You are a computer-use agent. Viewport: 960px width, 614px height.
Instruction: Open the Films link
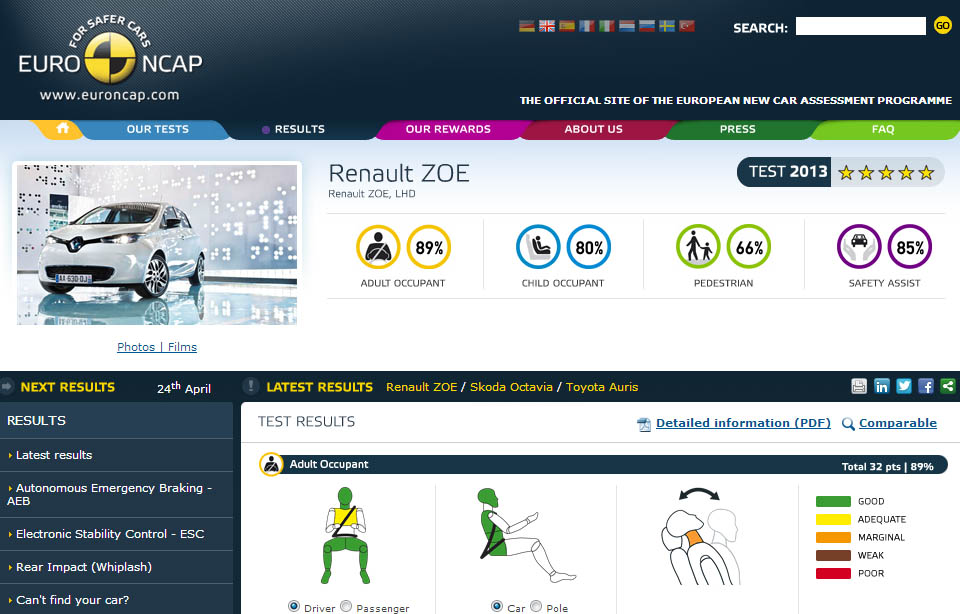182,347
